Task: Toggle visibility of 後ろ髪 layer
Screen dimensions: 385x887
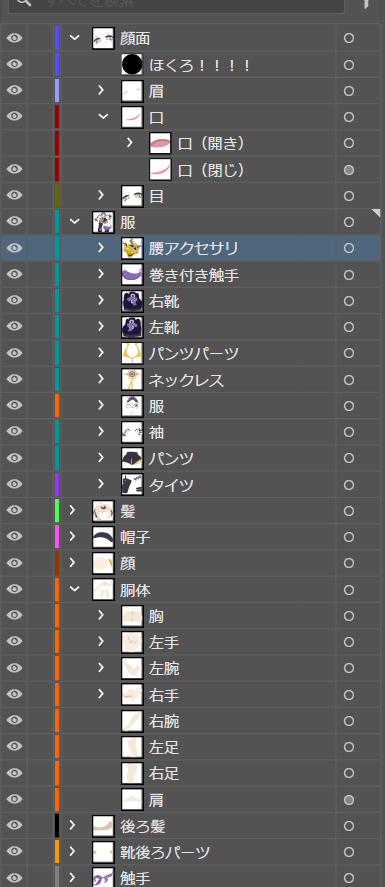Action: pyautogui.click(x=15, y=825)
